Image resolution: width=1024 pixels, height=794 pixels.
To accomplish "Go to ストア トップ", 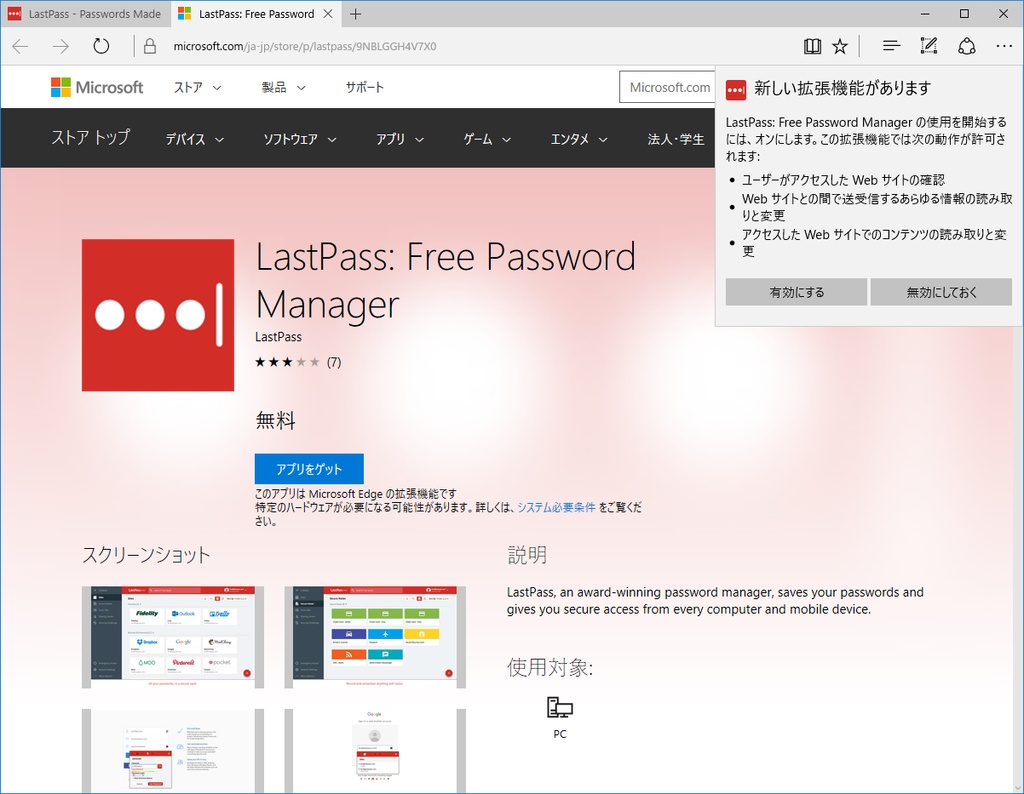I will [x=91, y=138].
